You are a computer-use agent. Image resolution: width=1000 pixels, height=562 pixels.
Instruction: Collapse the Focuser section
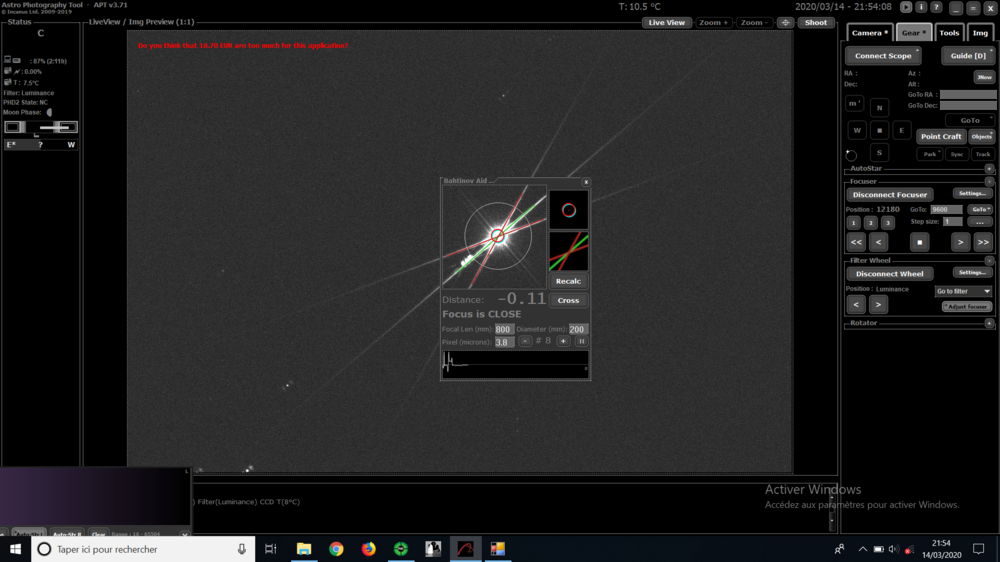pyautogui.click(x=989, y=182)
